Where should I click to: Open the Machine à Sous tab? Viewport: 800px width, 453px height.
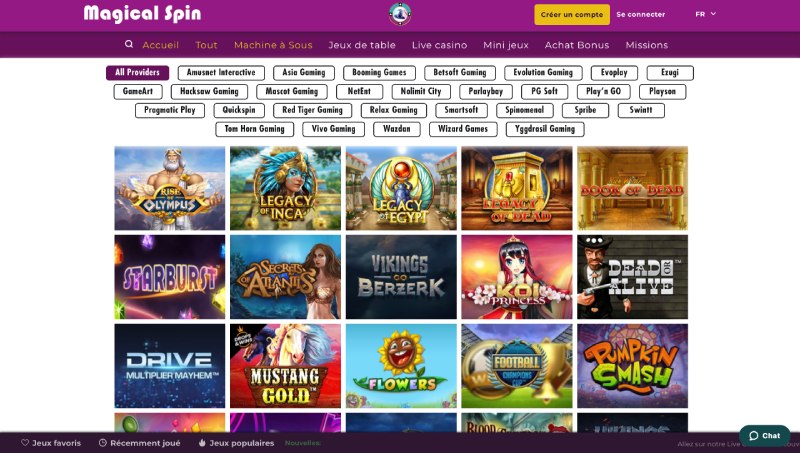[x=273, y=45]
